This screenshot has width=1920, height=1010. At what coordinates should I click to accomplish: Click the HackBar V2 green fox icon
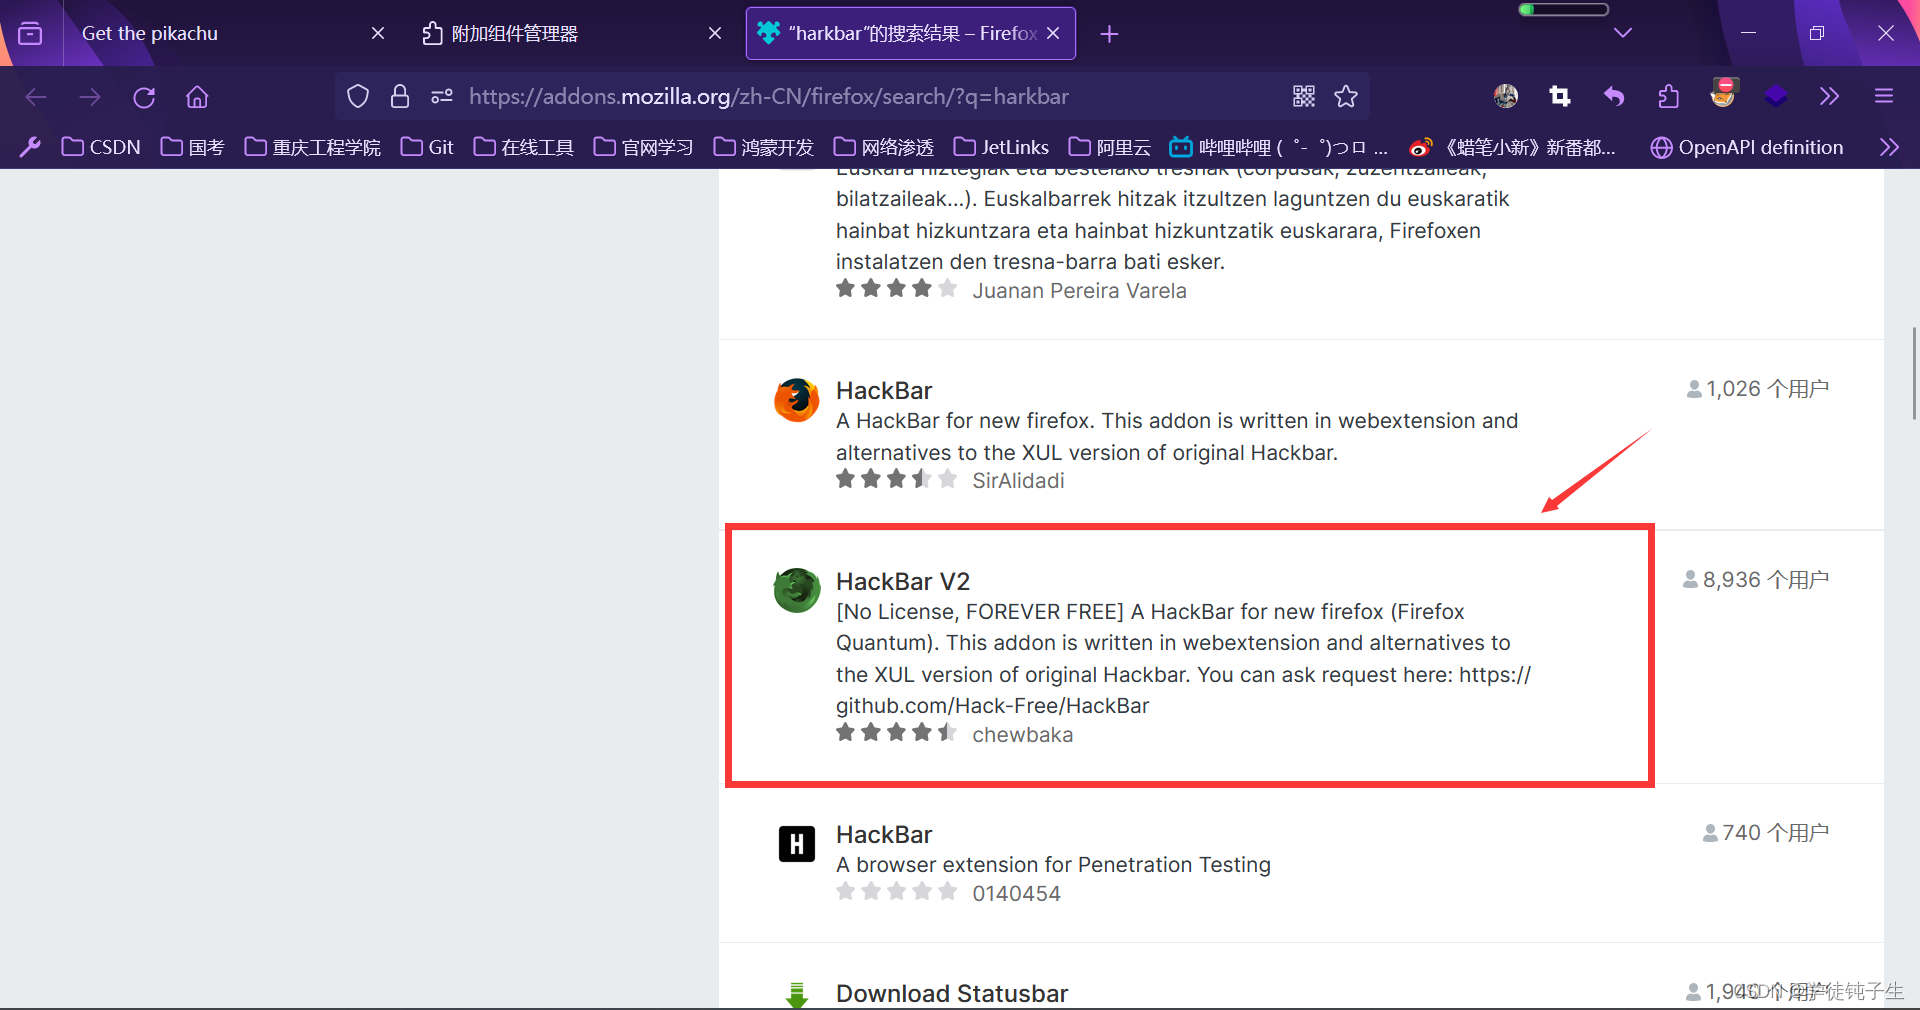click(x=797, y=590)
